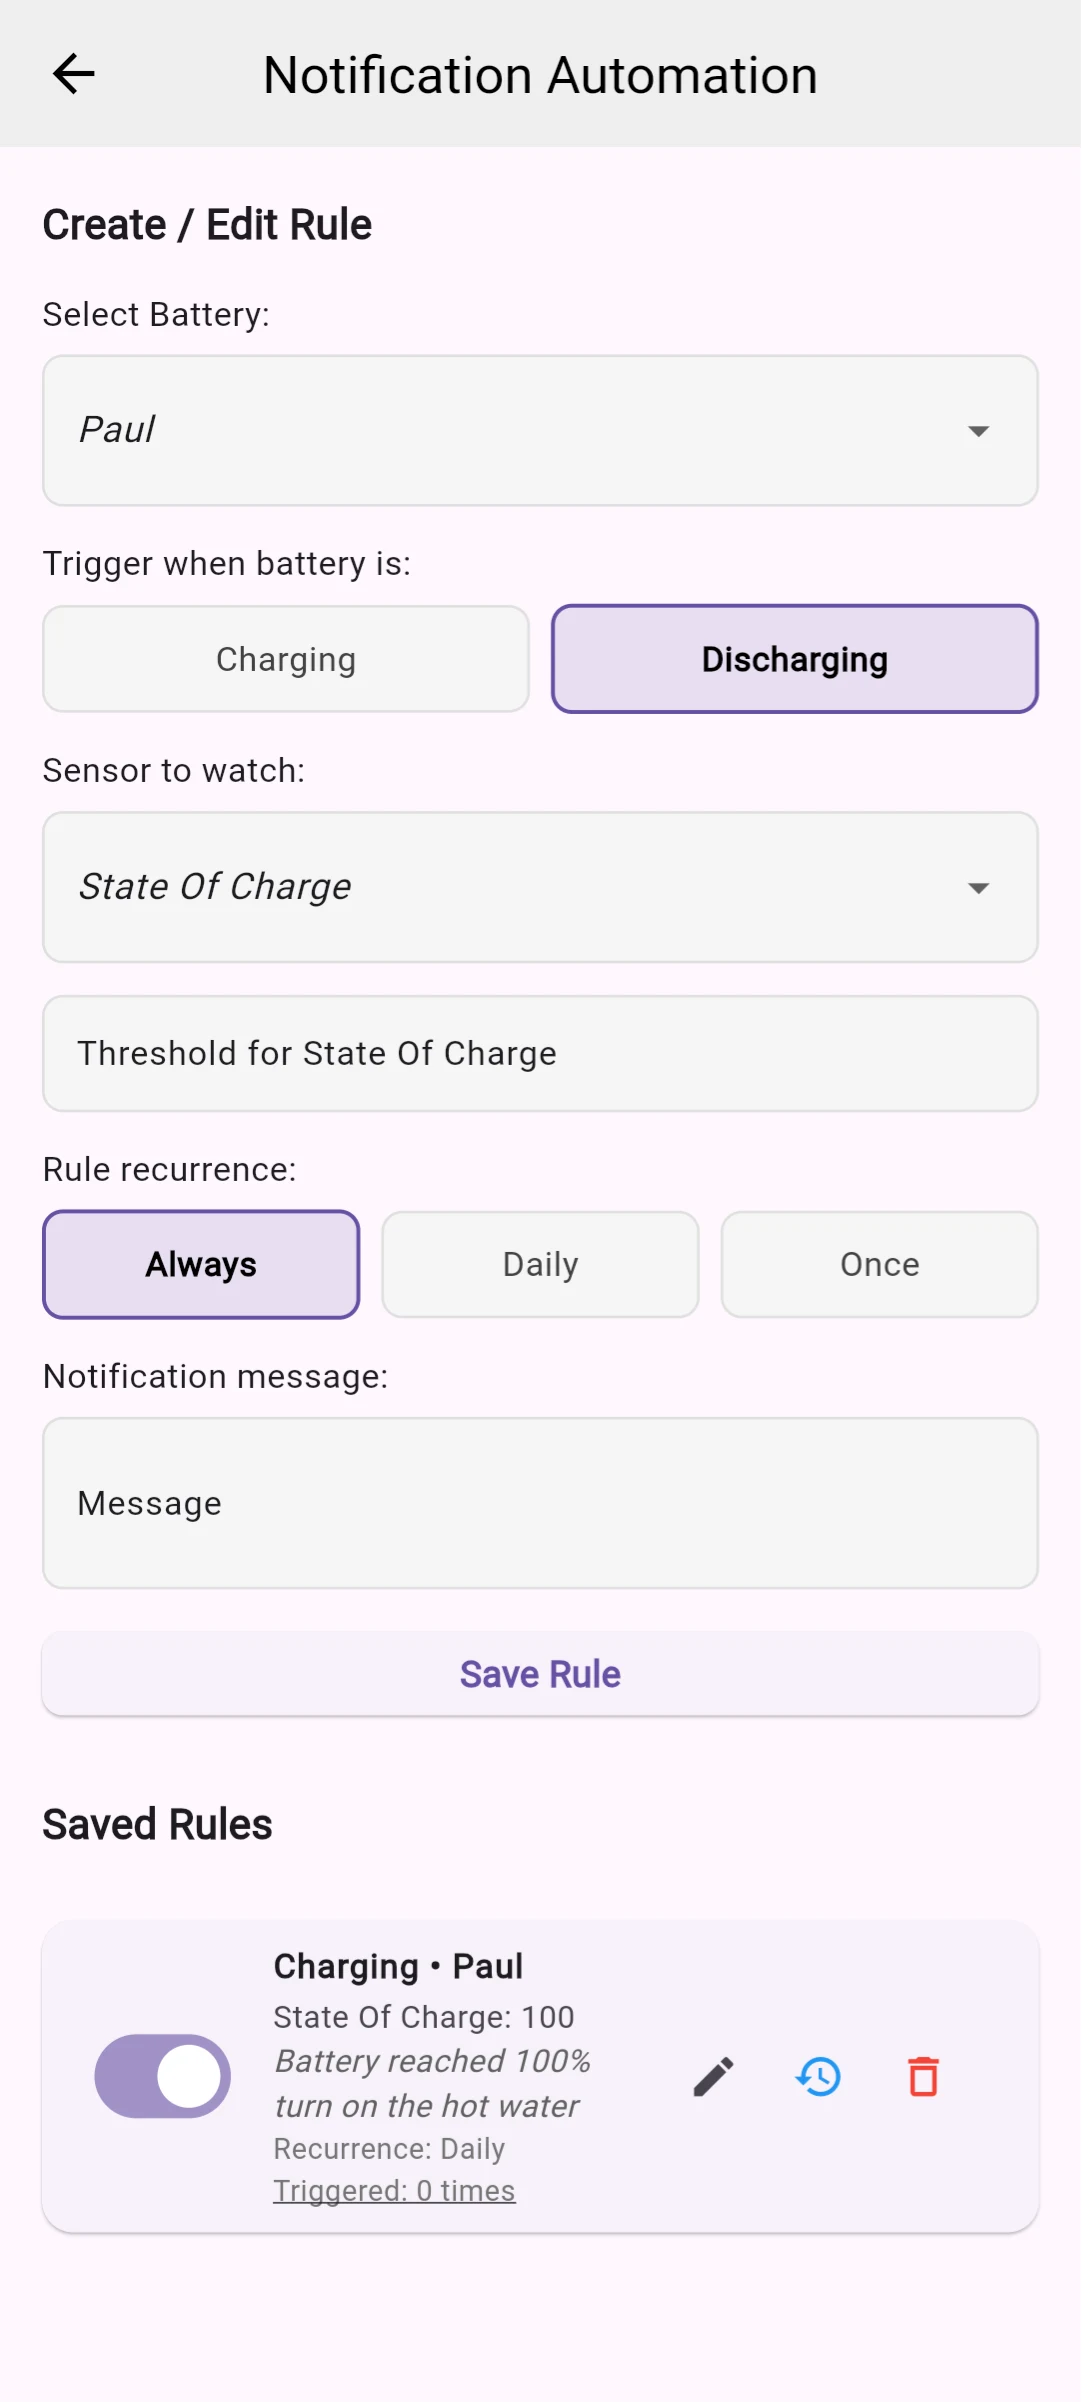This screenshot has height=2402, width=1082.
Task: Edit the Charging Paul rule with pencil icon
Action: click(x=714, y=2077)
